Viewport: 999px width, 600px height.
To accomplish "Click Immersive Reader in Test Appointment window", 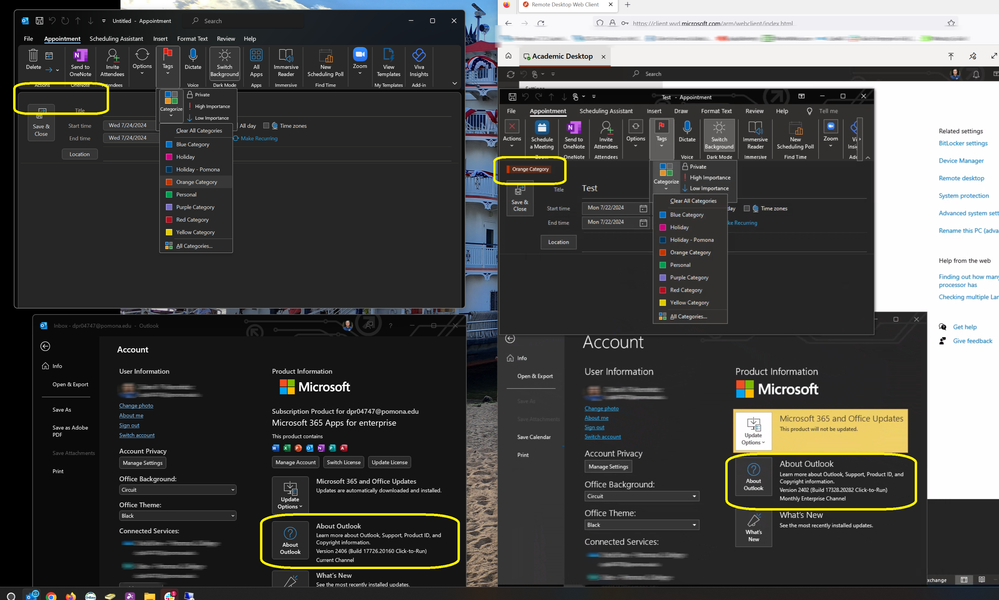I will [755, 135].
